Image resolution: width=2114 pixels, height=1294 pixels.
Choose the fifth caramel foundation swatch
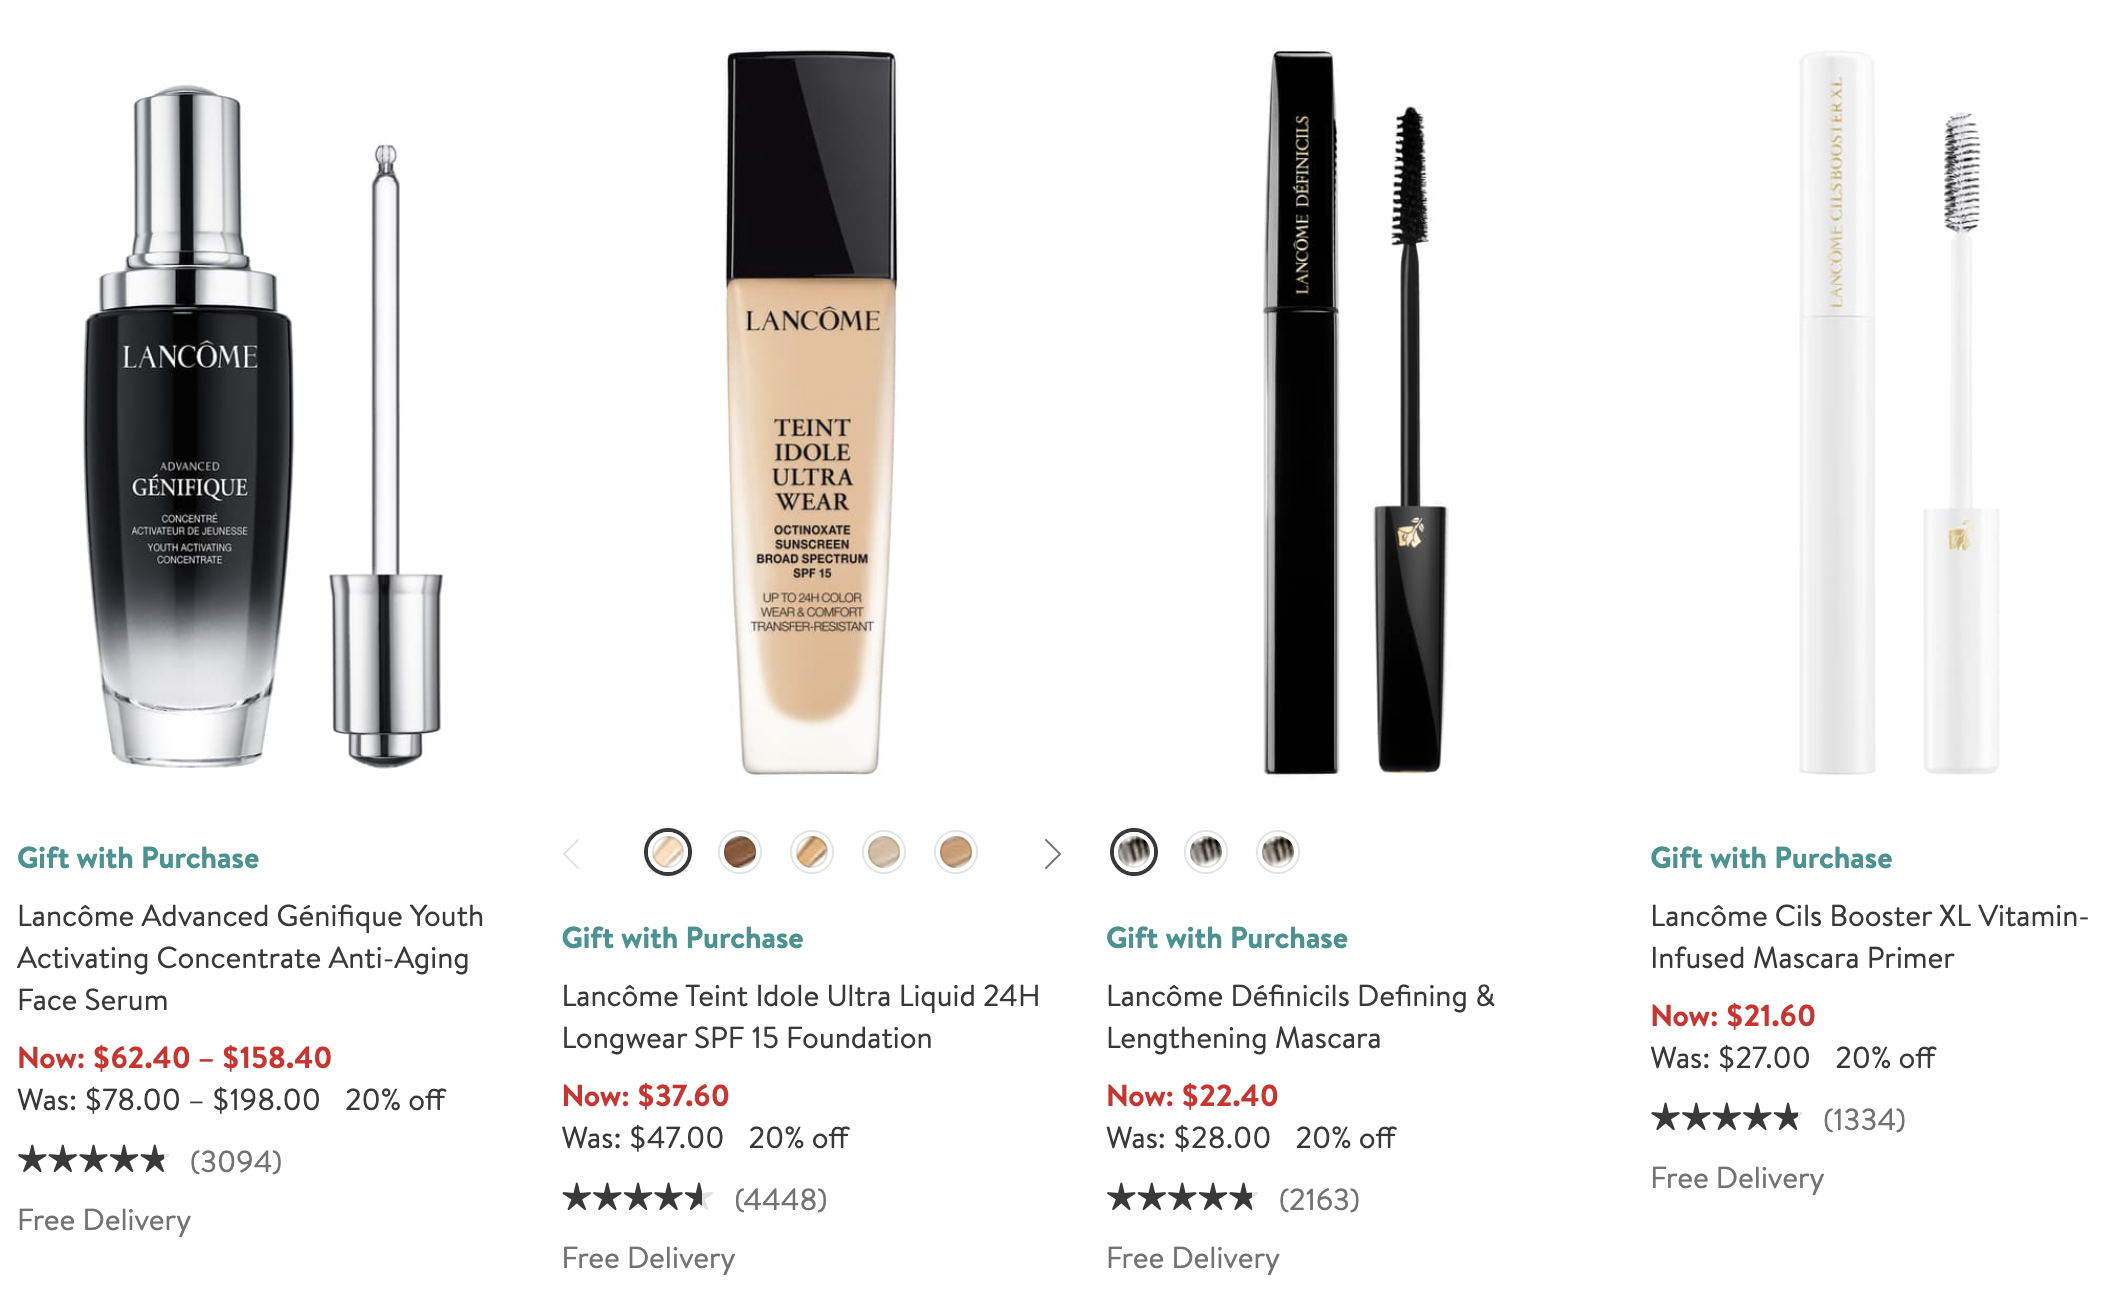pyautogui.click(x=956, y=852)
